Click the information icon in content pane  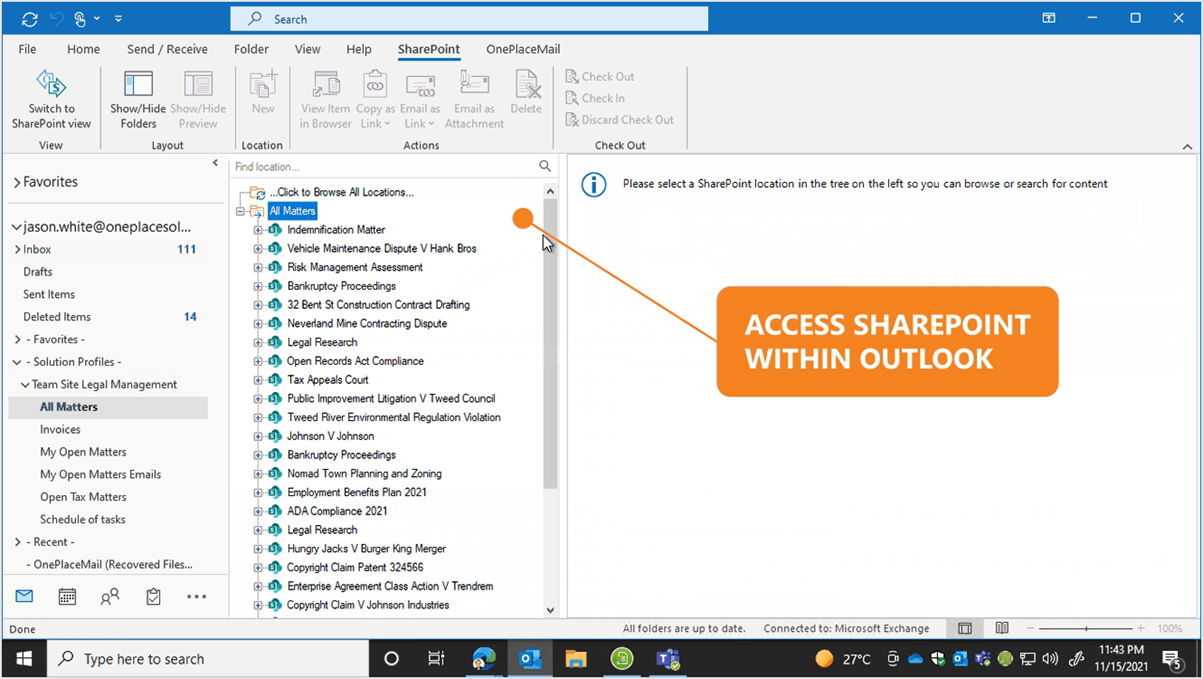click(x=594, y=184)
